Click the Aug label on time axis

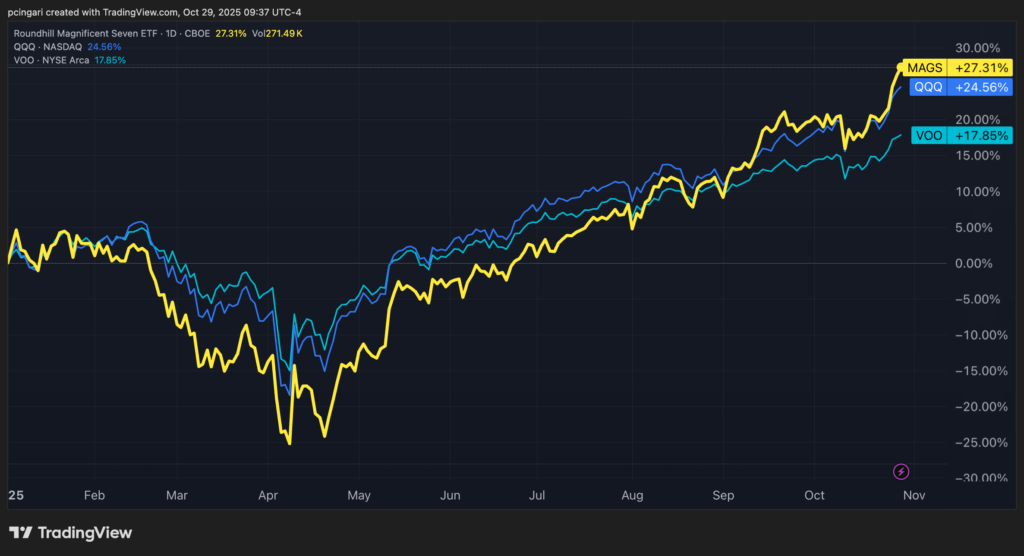631,495
